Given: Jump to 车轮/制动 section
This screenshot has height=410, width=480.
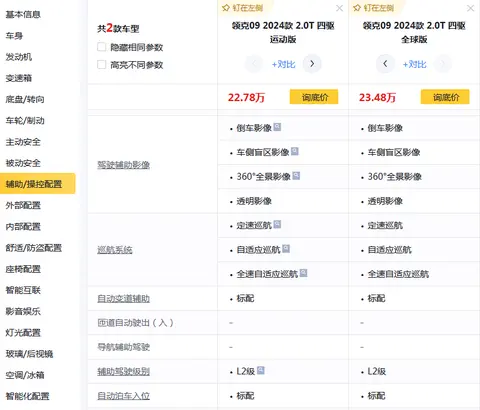Looking at the screenshot, I should [x=25, y=120].
